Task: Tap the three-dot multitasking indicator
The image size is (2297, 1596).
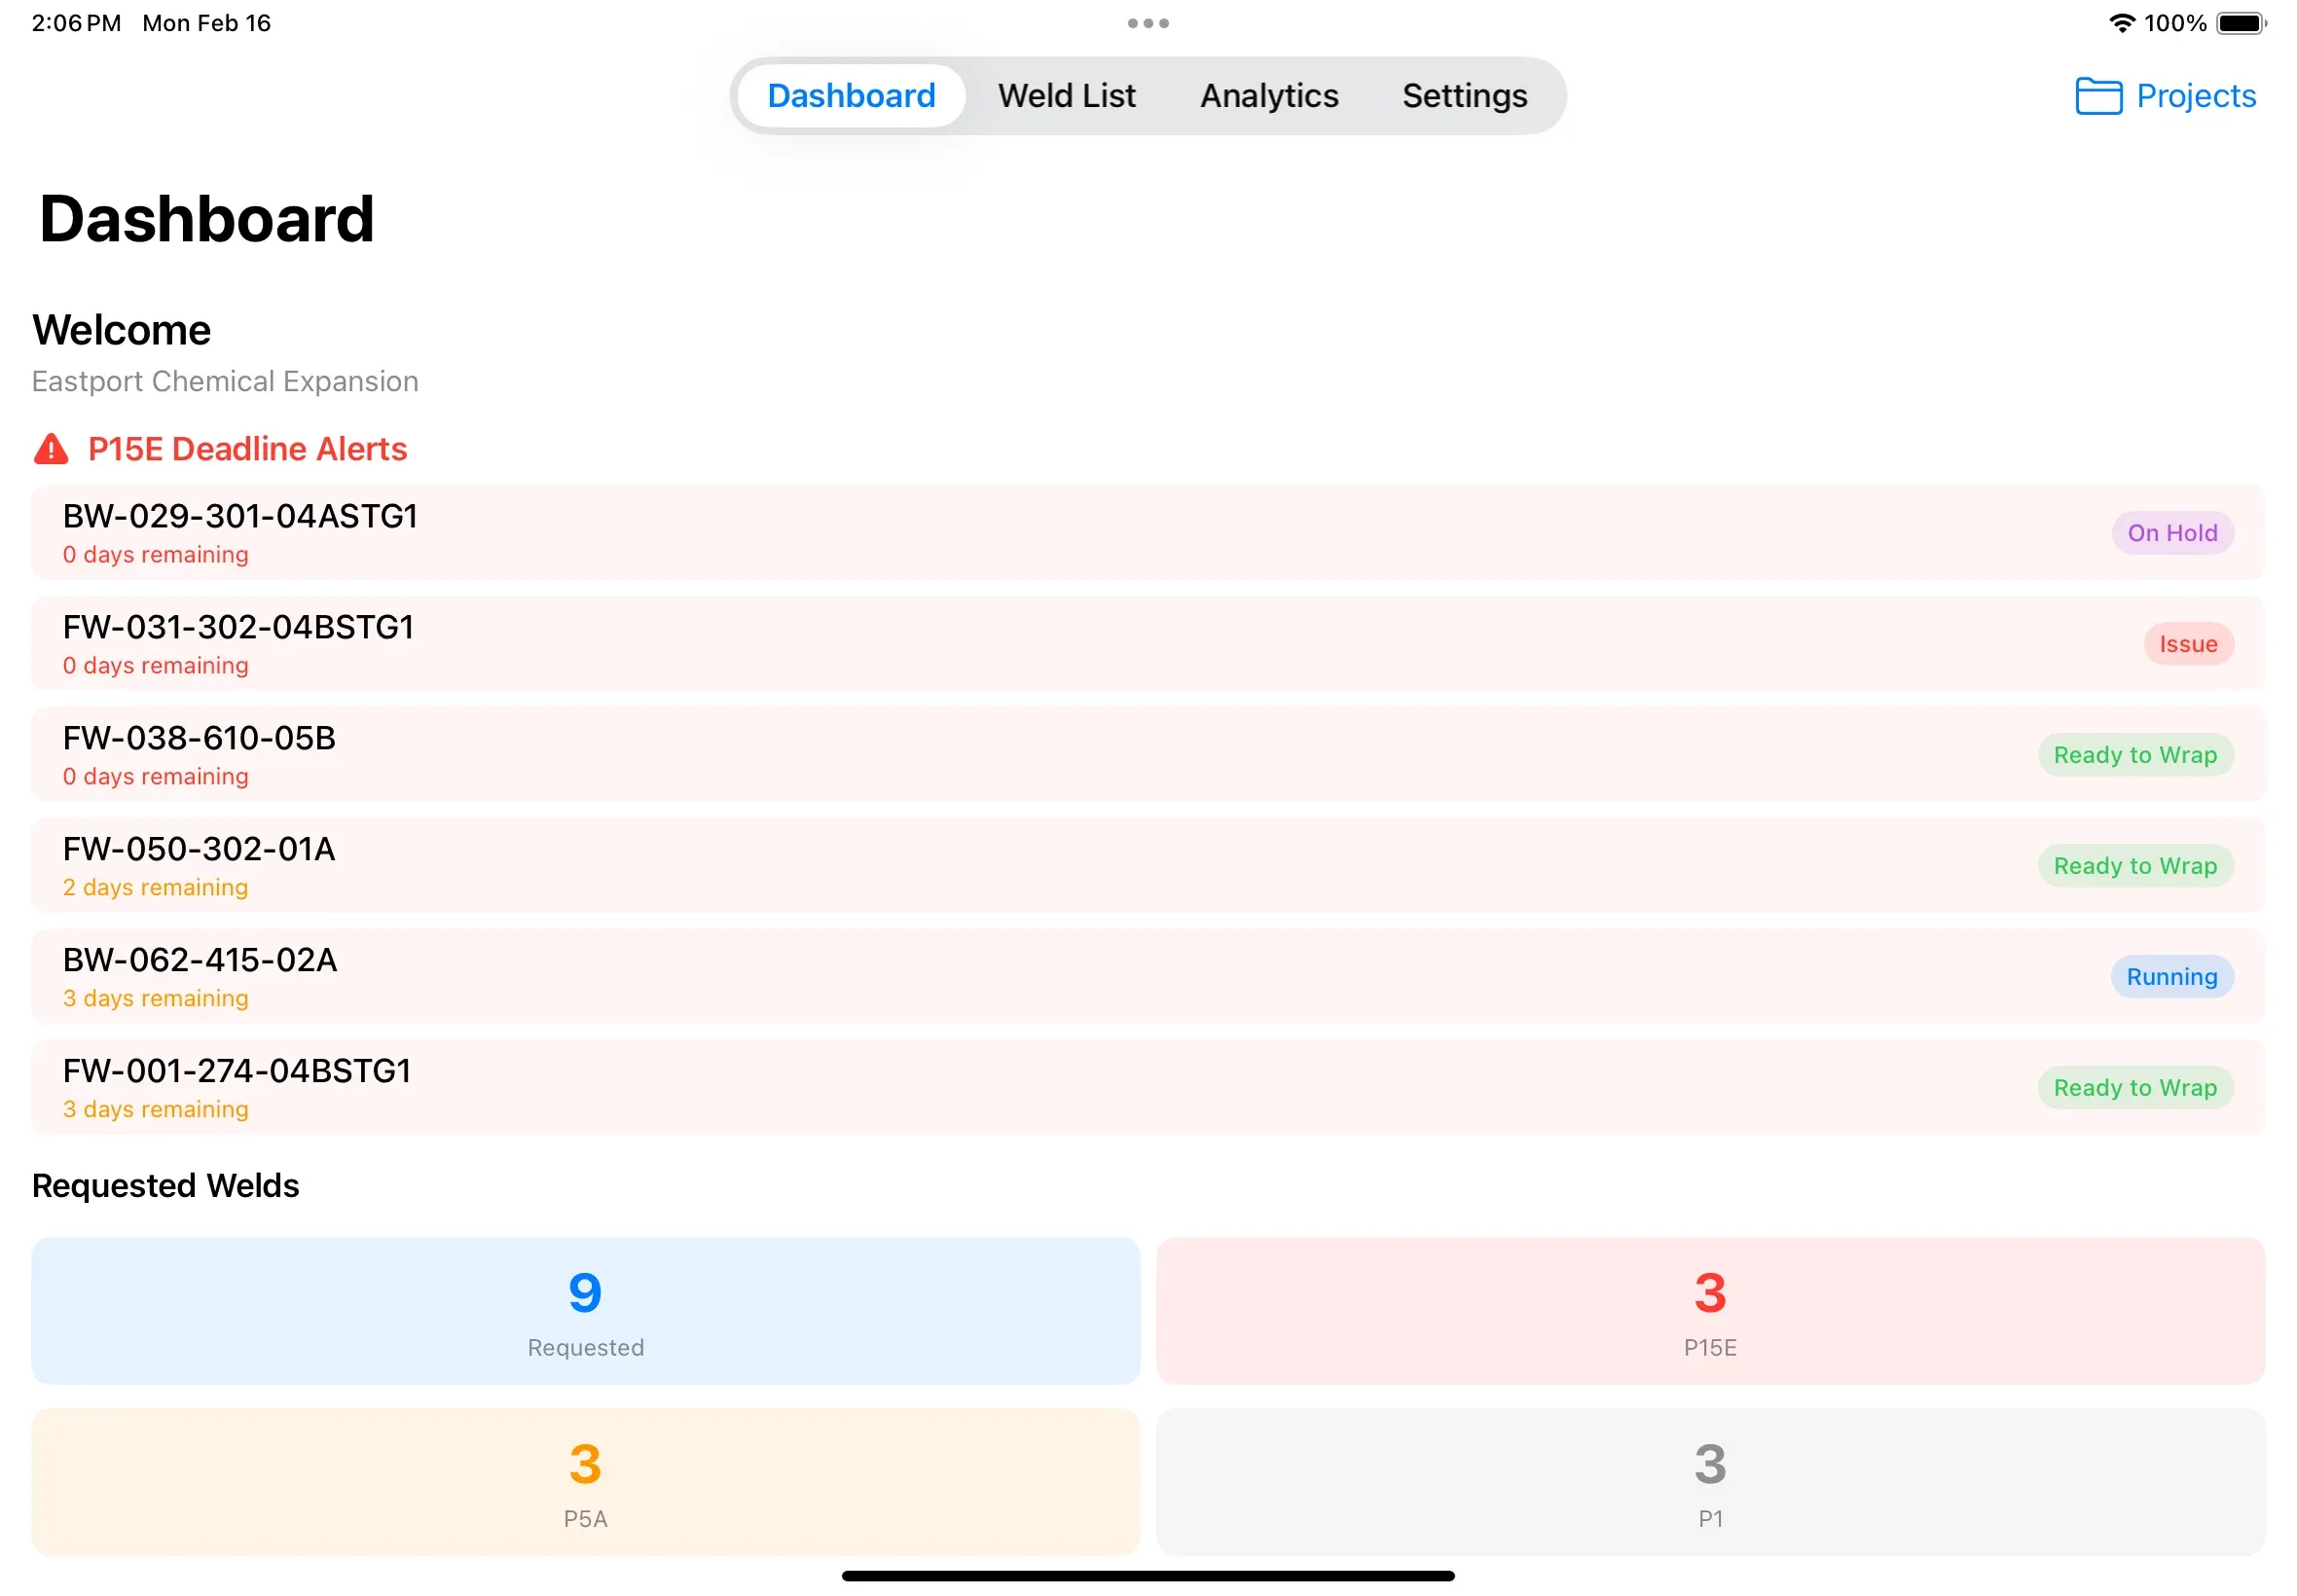Action: click(1148, 22)
